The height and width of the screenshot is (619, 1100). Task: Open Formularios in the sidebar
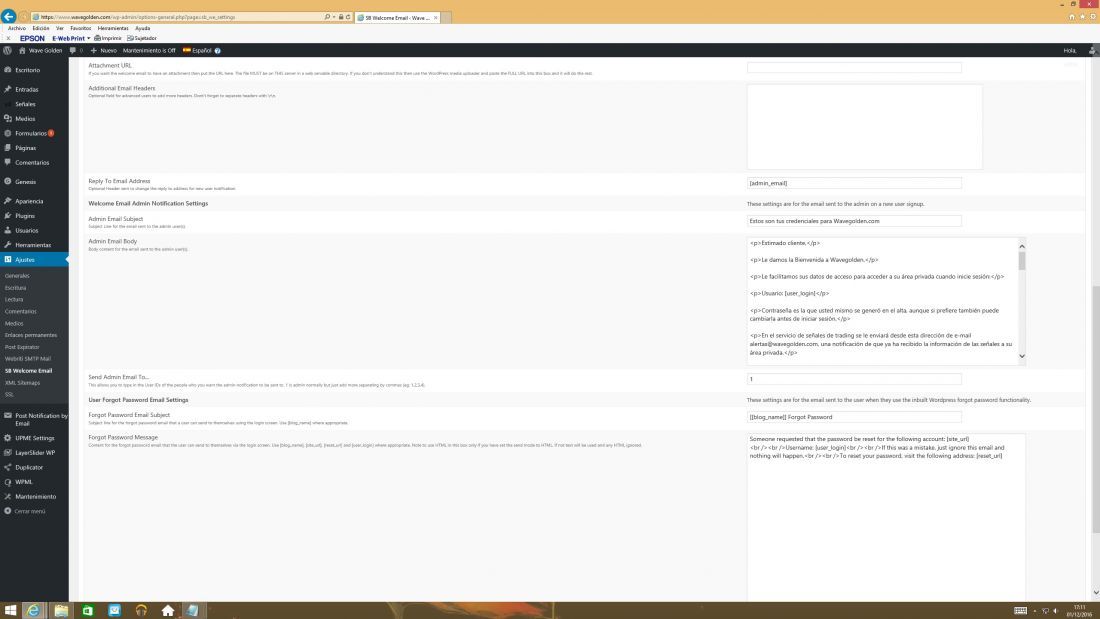[x=31, y=133]
